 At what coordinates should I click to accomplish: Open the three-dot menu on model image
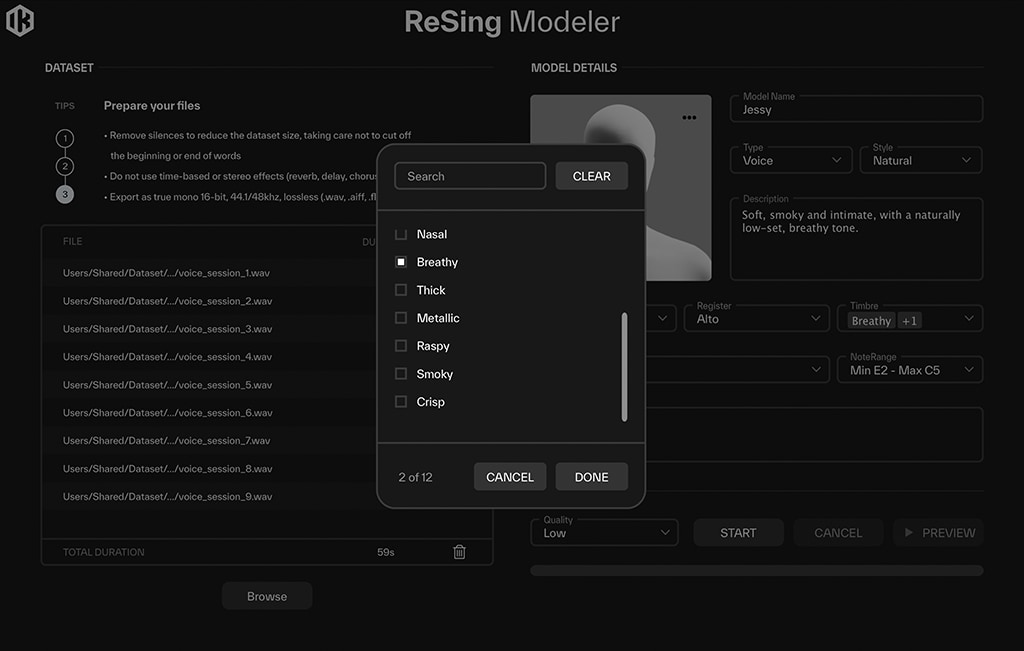pyautogui.click(x=689, y=118)
